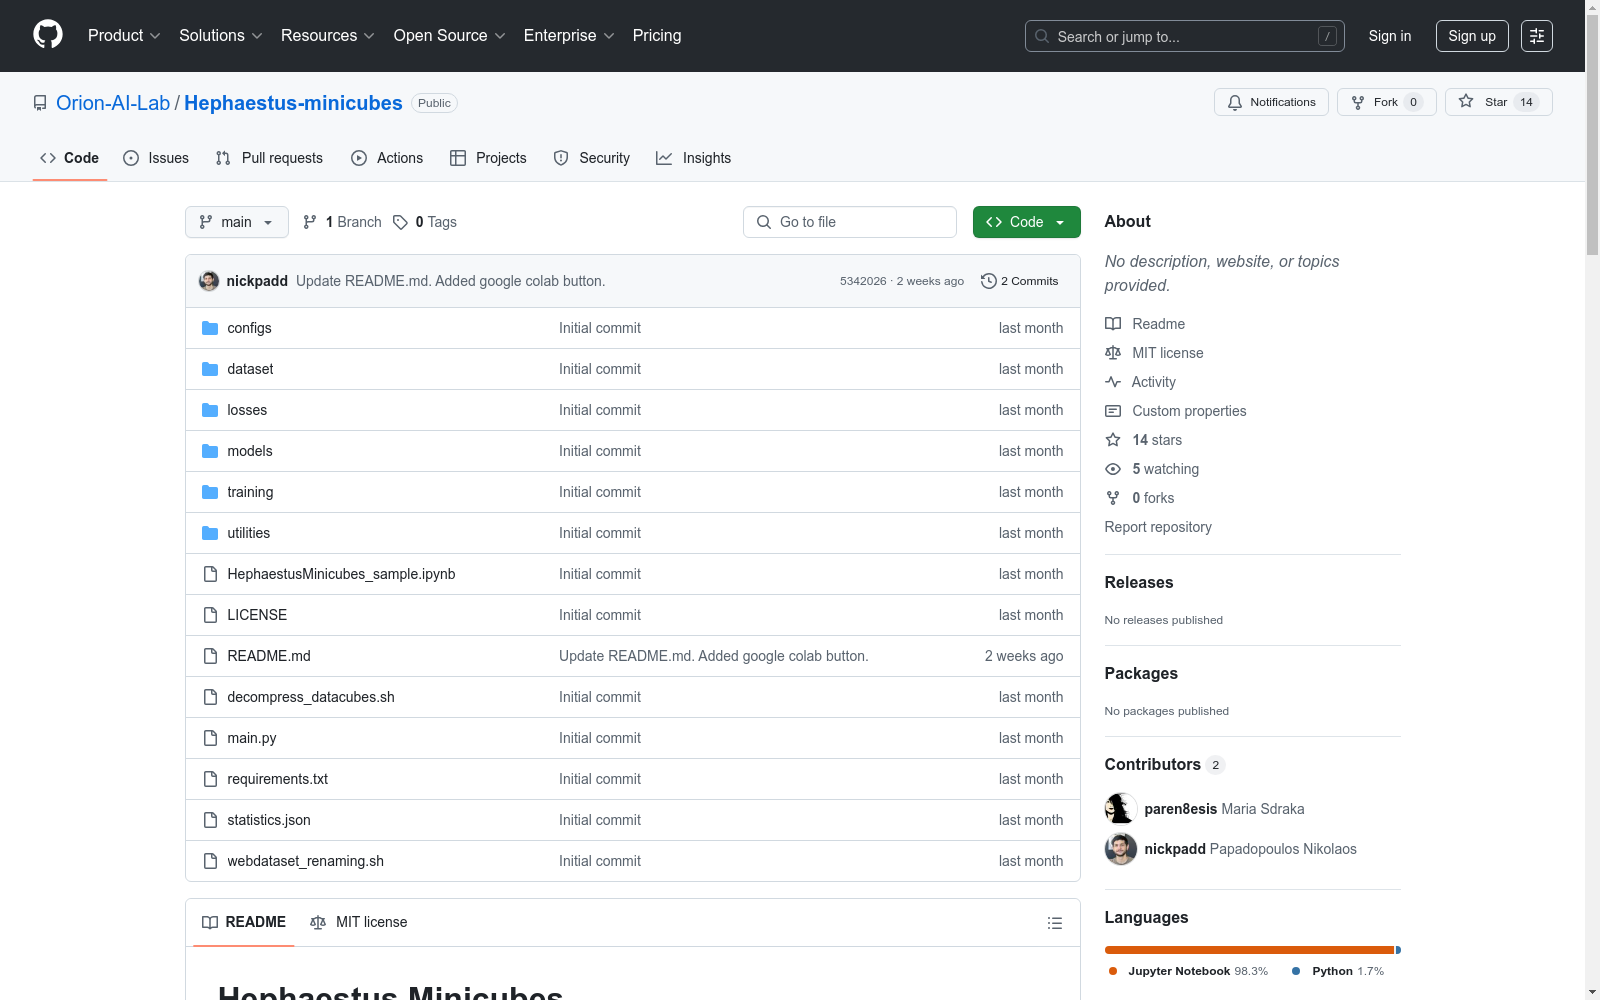
Task: Click nickpadd contributor avatar in sidebar
Action: [1121, 849]
